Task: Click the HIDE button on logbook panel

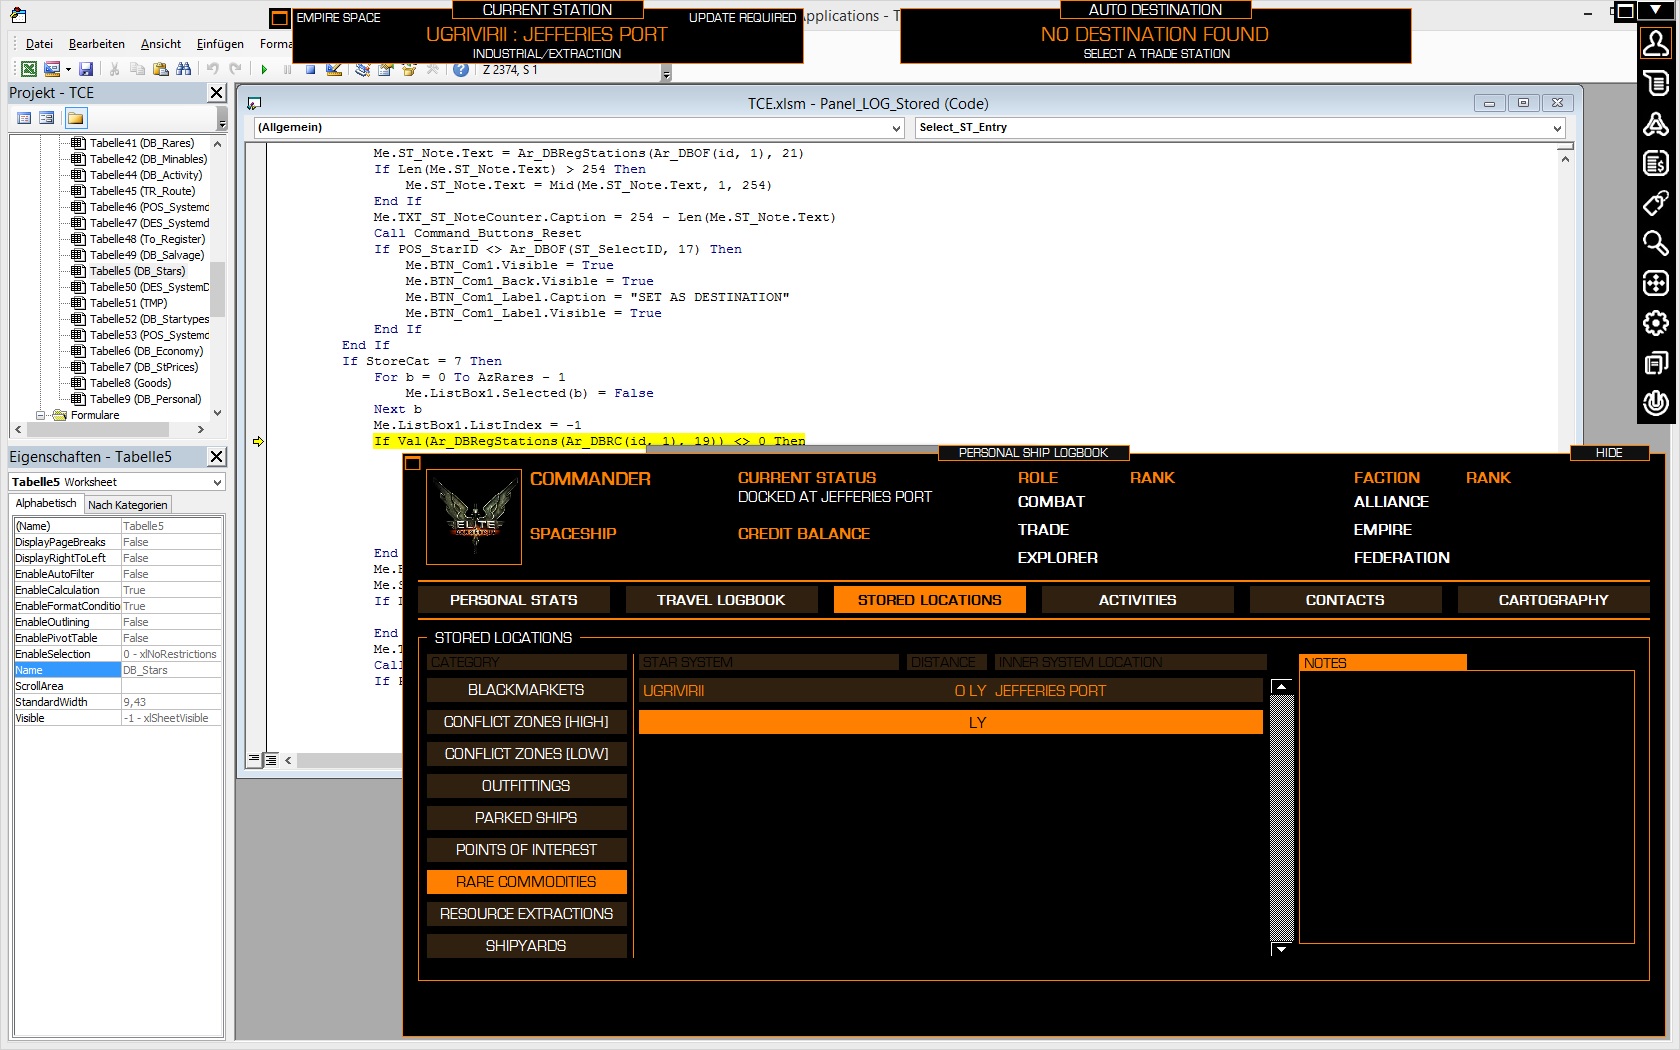Action: pyautogui.click(x=1609, y=453)
